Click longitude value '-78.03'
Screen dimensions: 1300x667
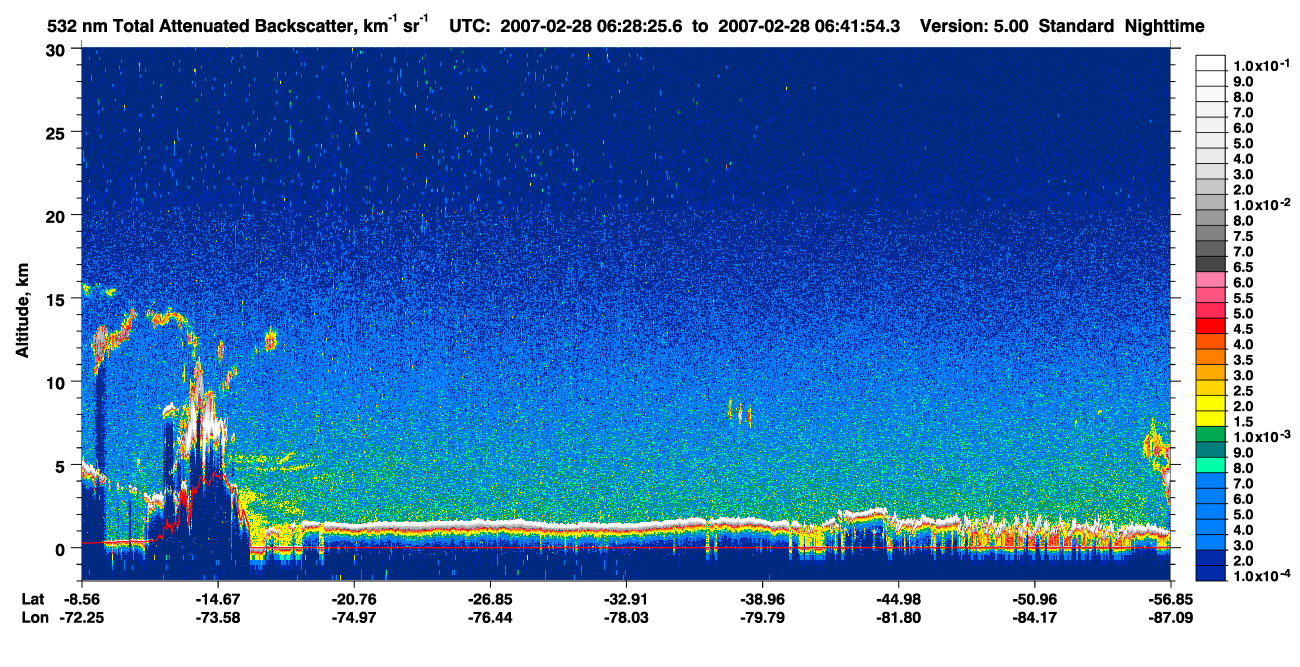coord(625,617)
